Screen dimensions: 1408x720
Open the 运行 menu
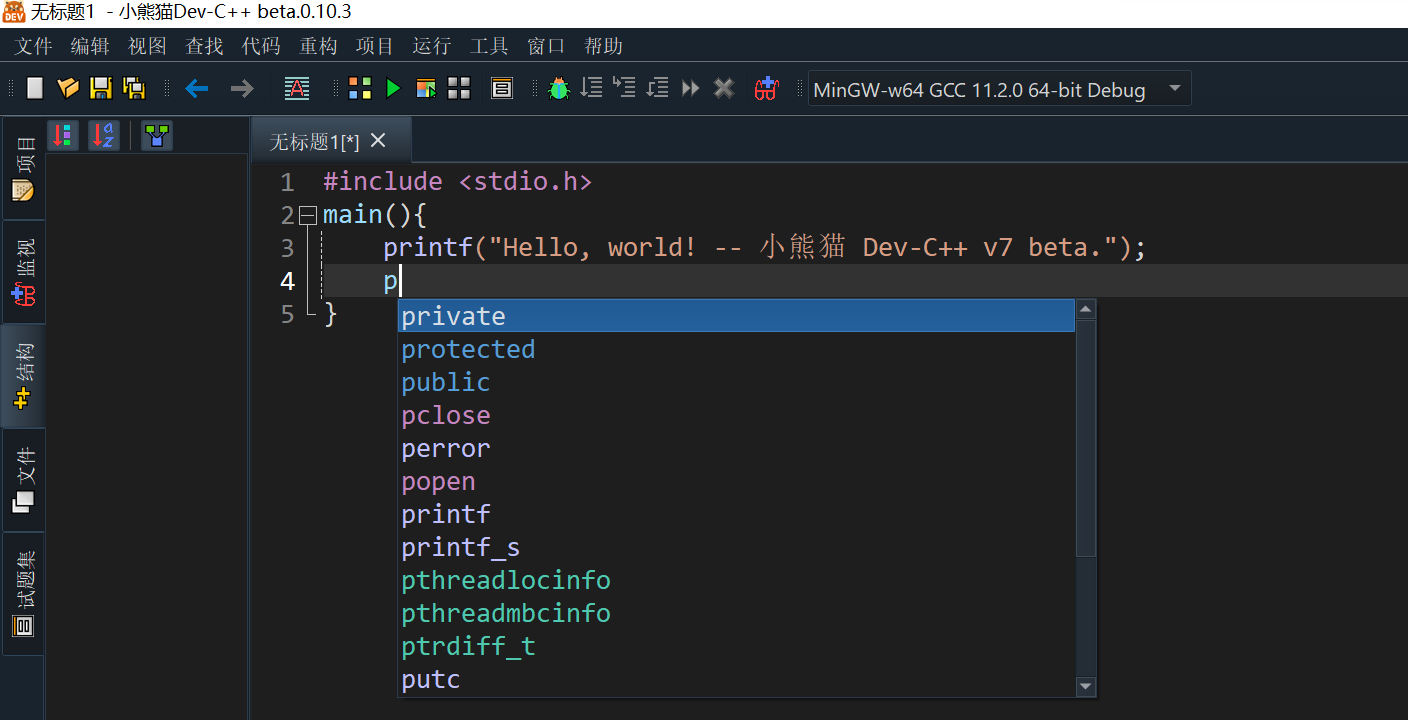[x=432, y=46]
